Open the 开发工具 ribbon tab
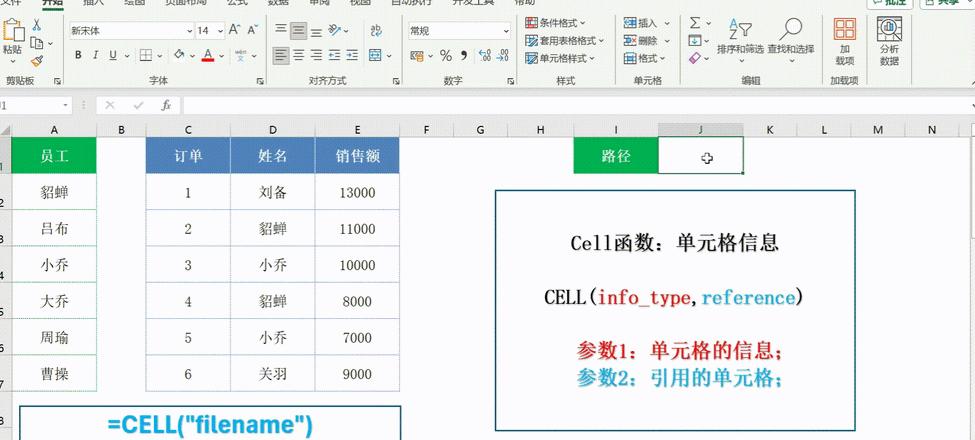 pos(473,2)
